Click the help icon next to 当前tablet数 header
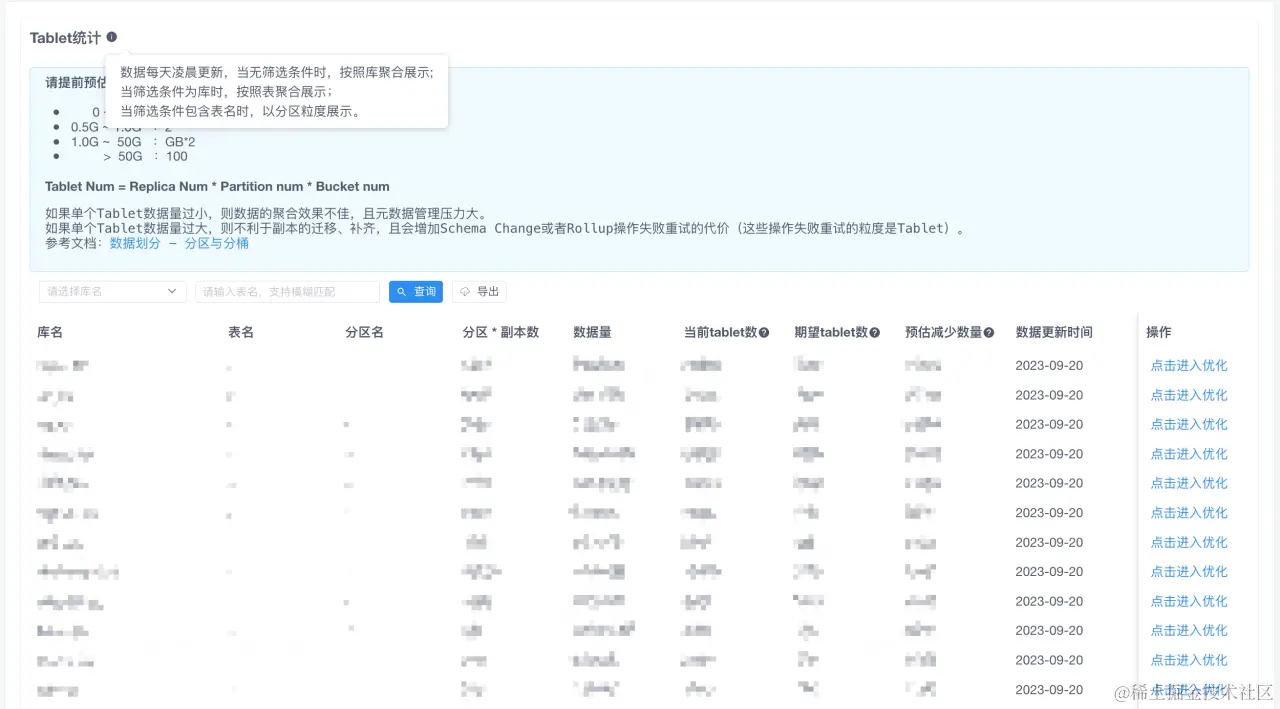Image resolution: width=1280 pixels, height=709 pixels. click(763, 332)
